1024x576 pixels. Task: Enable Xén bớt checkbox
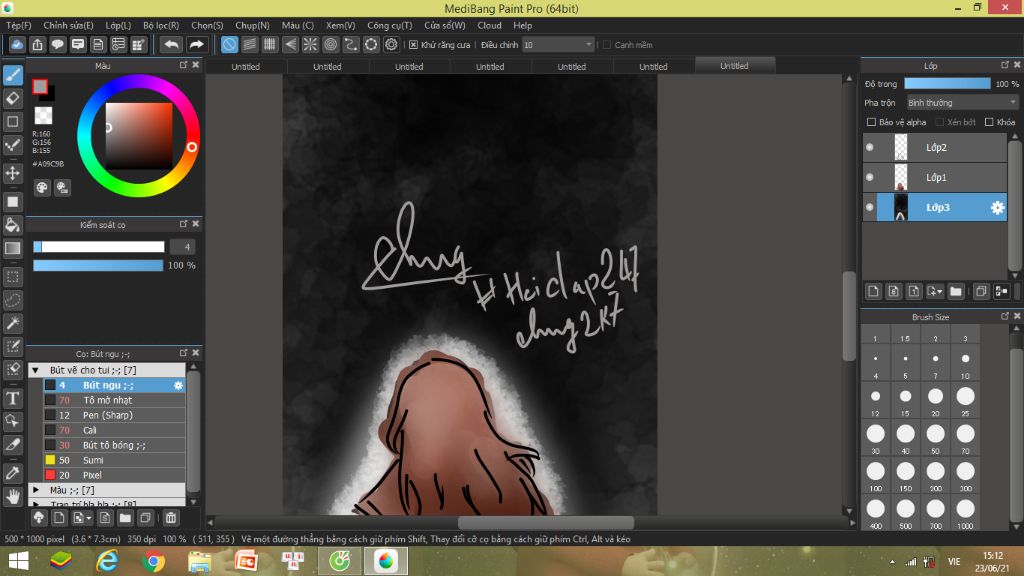click(939, 122)
